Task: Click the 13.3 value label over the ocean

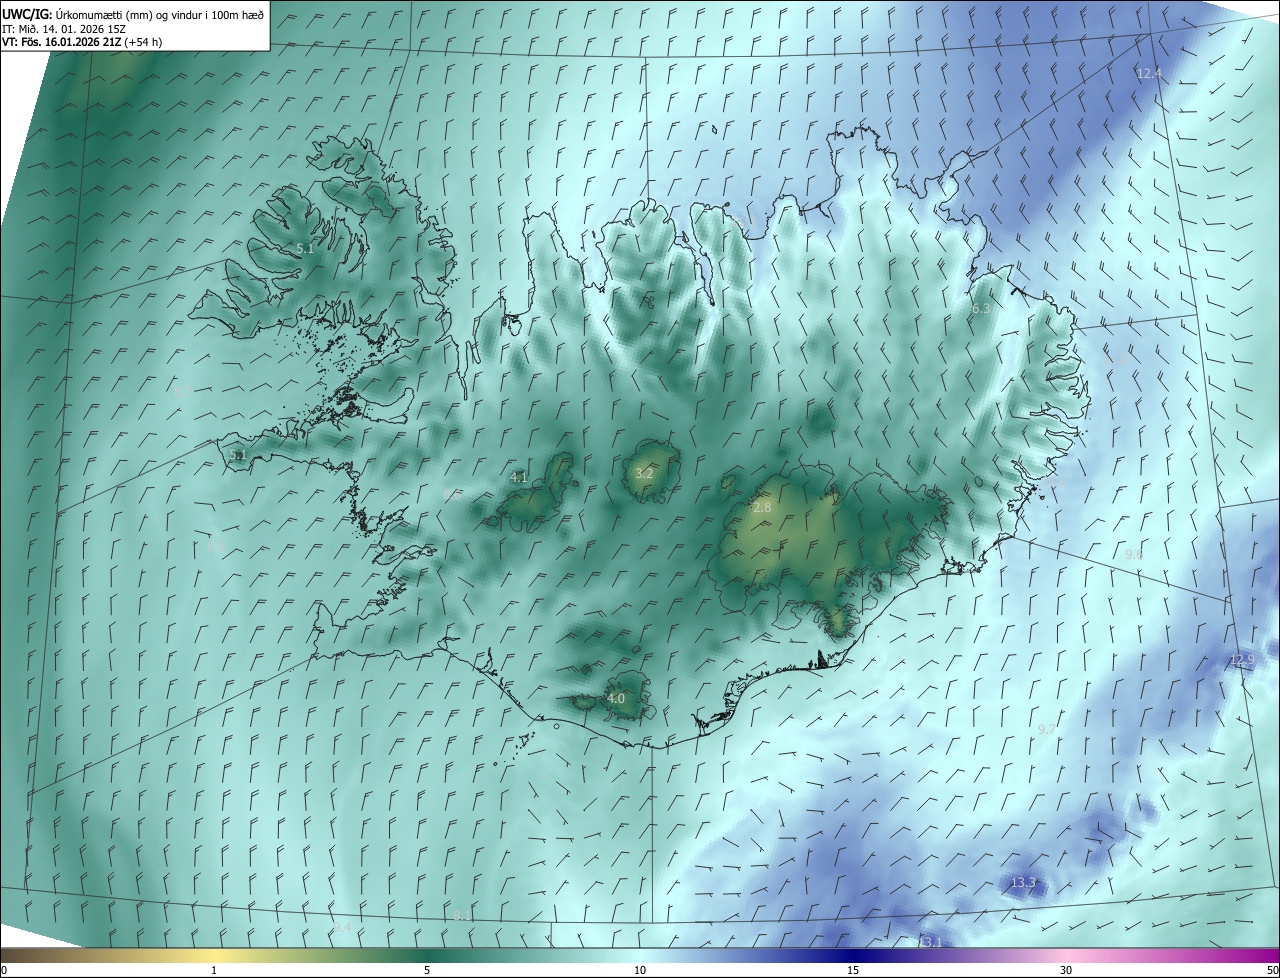Action: [x=1023, y=883]
